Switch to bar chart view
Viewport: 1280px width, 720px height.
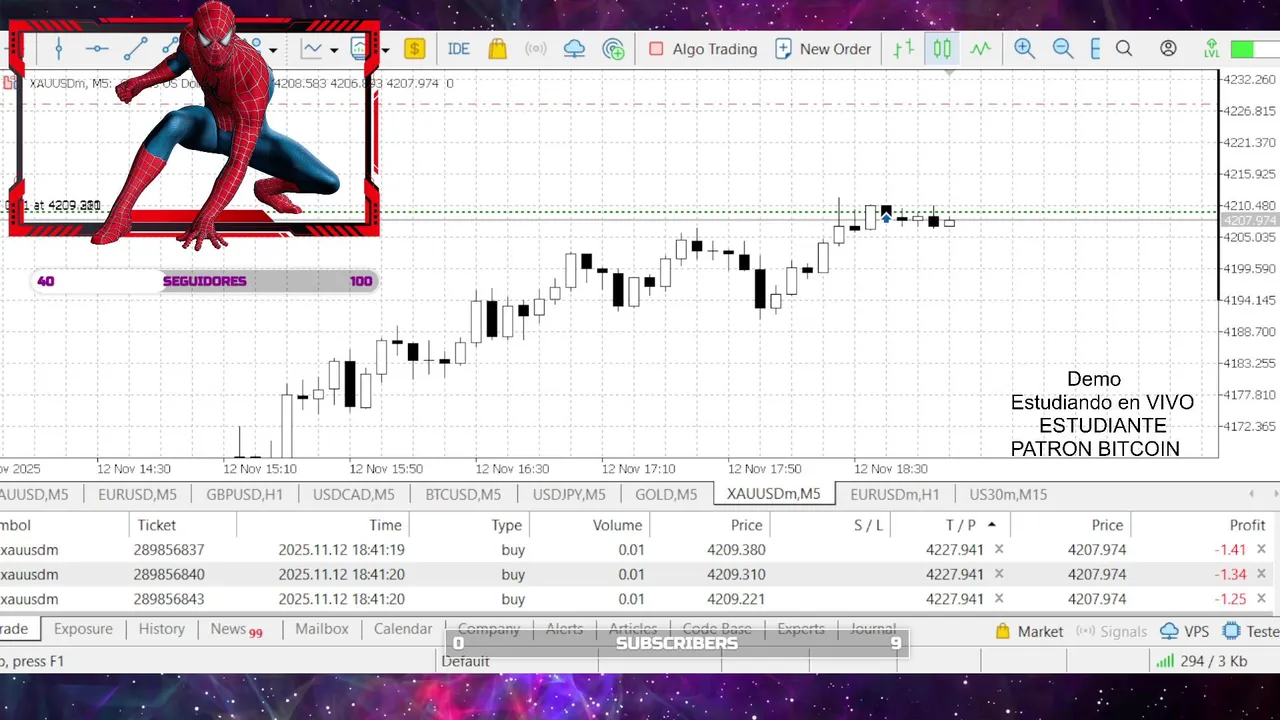tap(904, 48)
